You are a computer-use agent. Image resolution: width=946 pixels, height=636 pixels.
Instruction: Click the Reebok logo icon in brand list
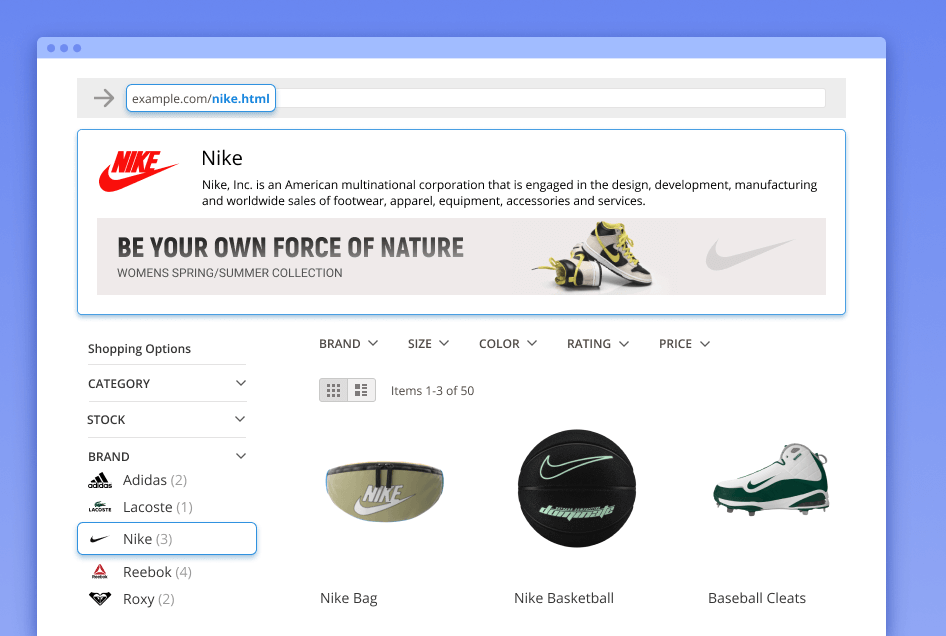(99, 572)
